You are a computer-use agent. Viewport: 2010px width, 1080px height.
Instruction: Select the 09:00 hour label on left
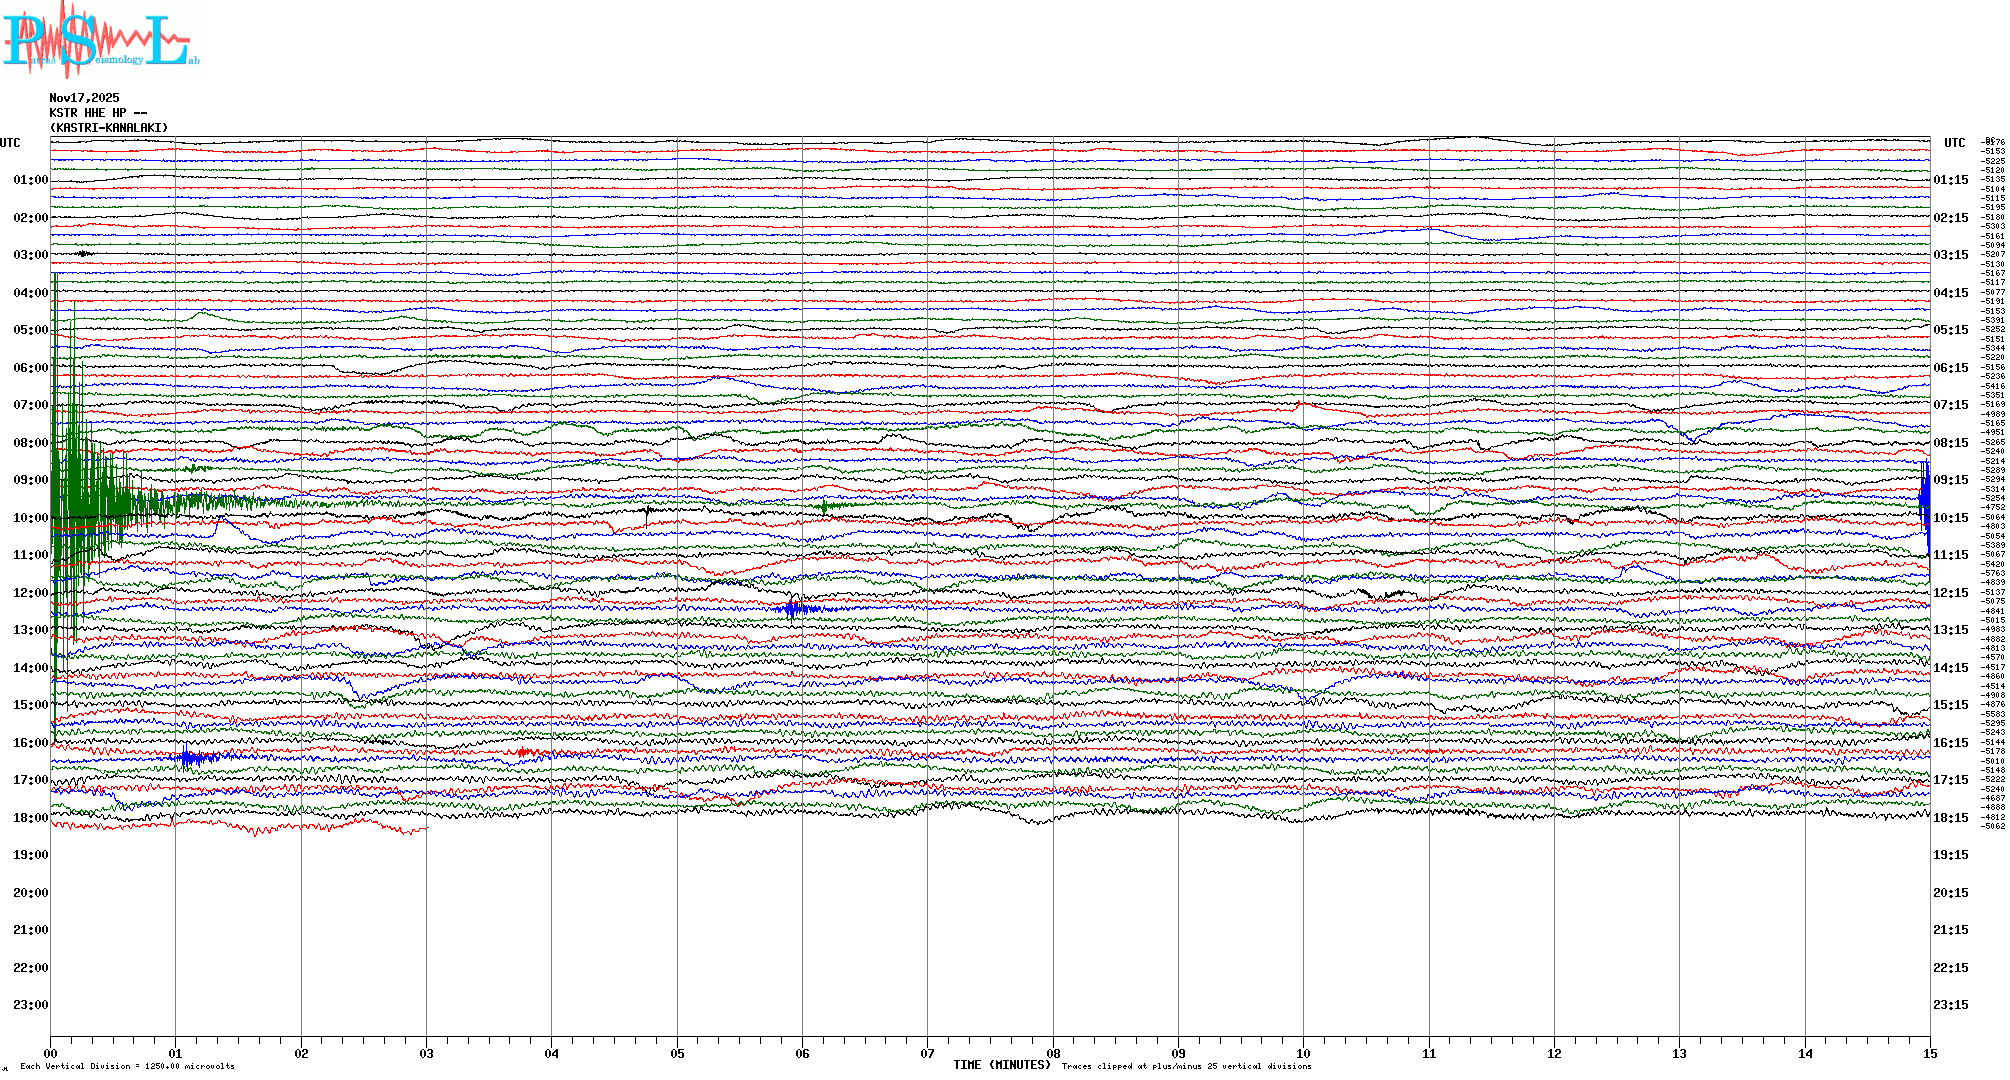coord(30,480)
